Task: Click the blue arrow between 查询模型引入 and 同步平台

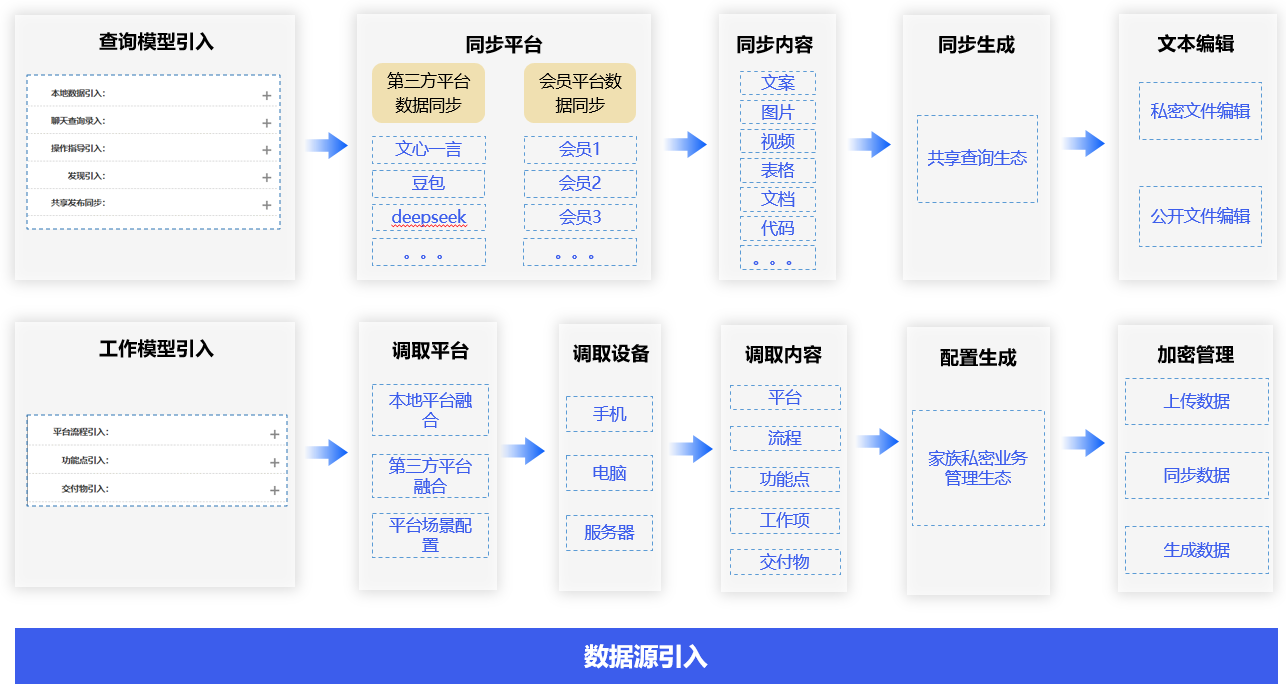Action: point(326,146)
